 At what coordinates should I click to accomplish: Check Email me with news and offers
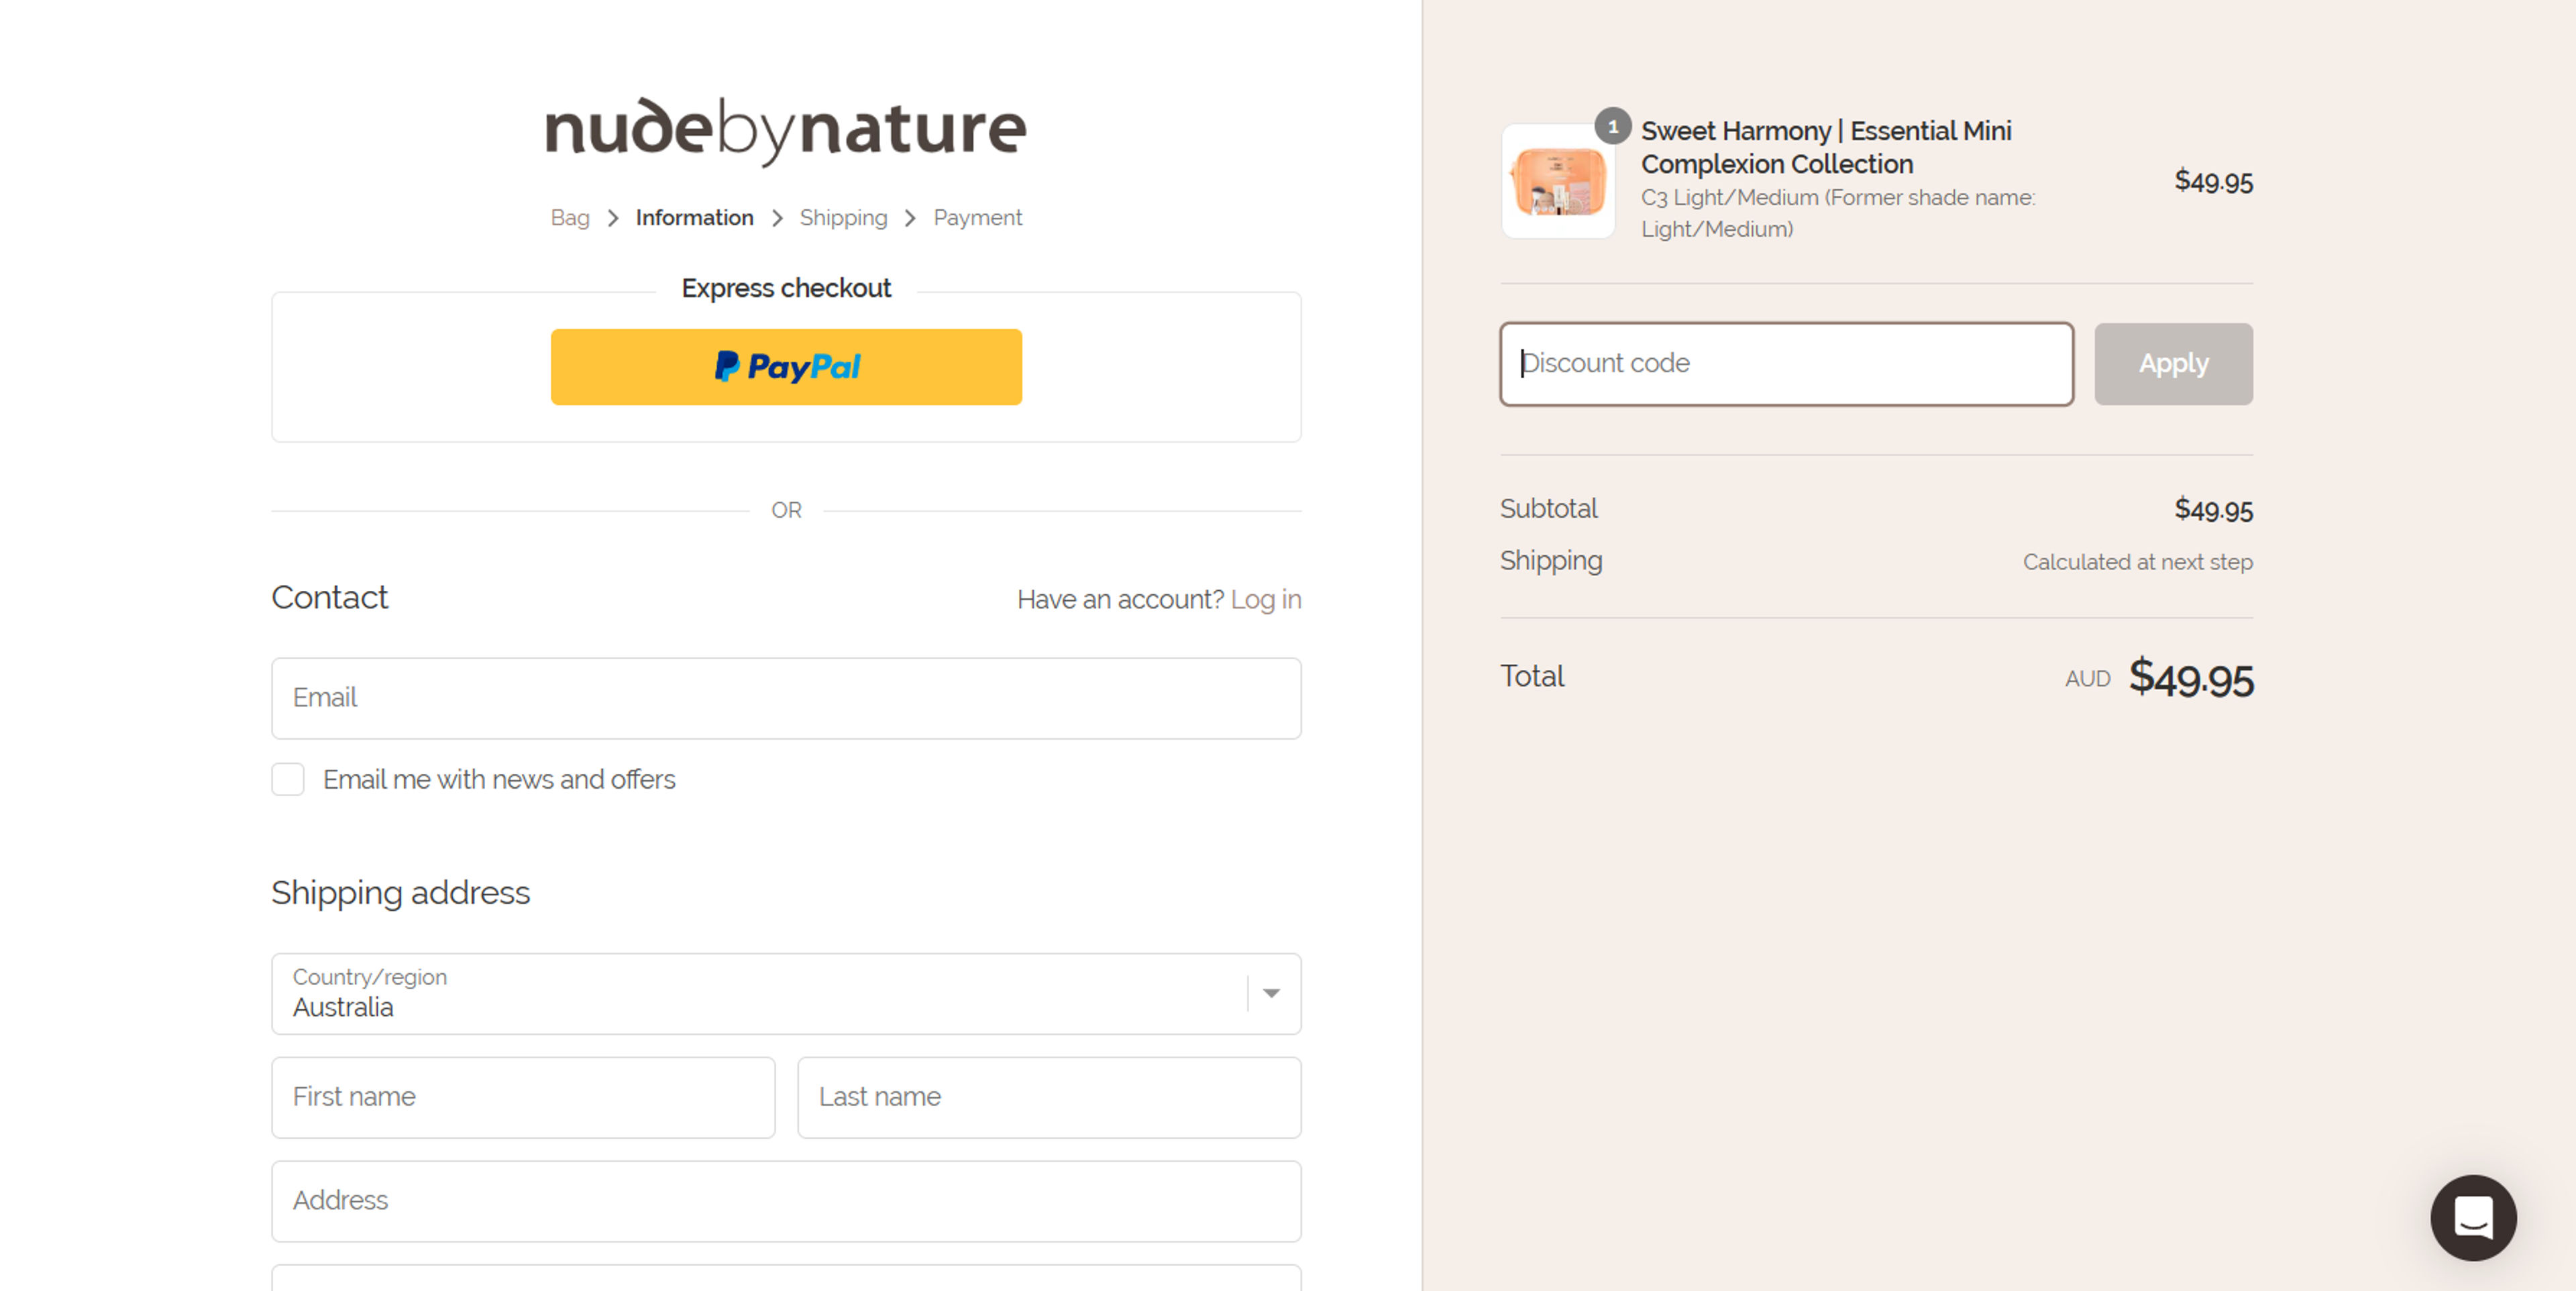pos(288,779)
